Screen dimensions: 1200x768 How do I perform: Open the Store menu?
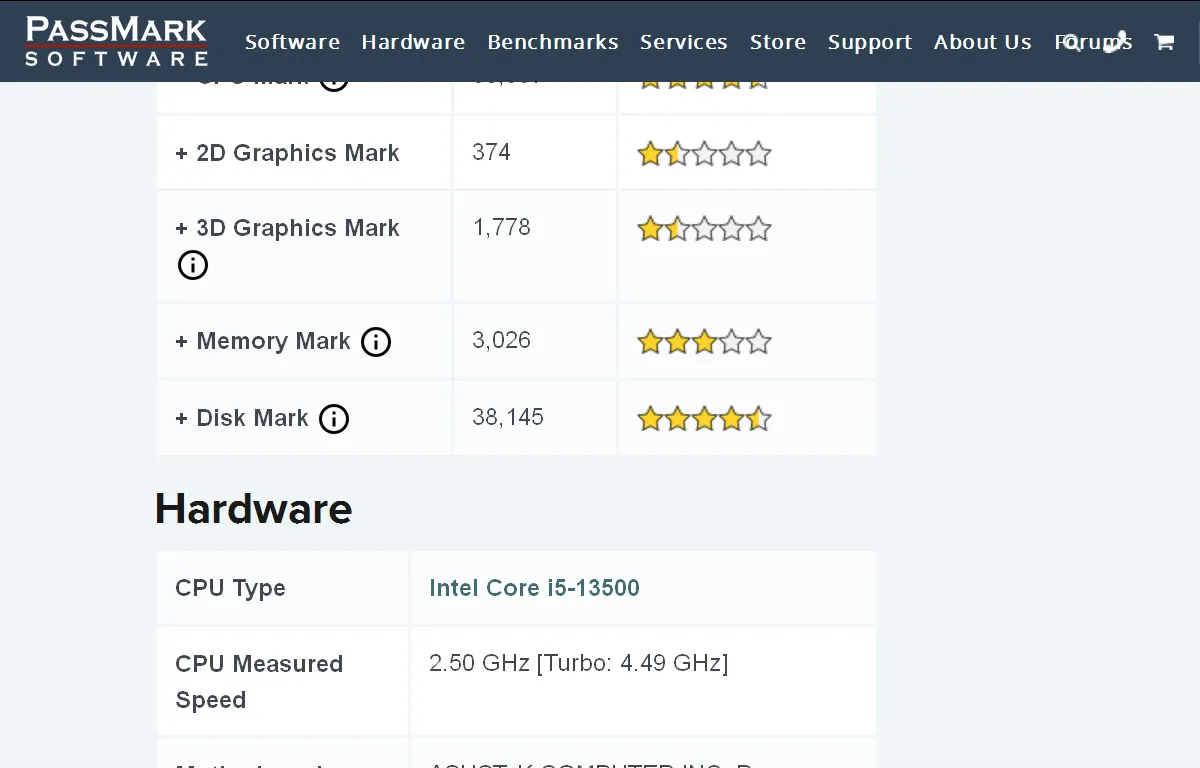(778, 42)
